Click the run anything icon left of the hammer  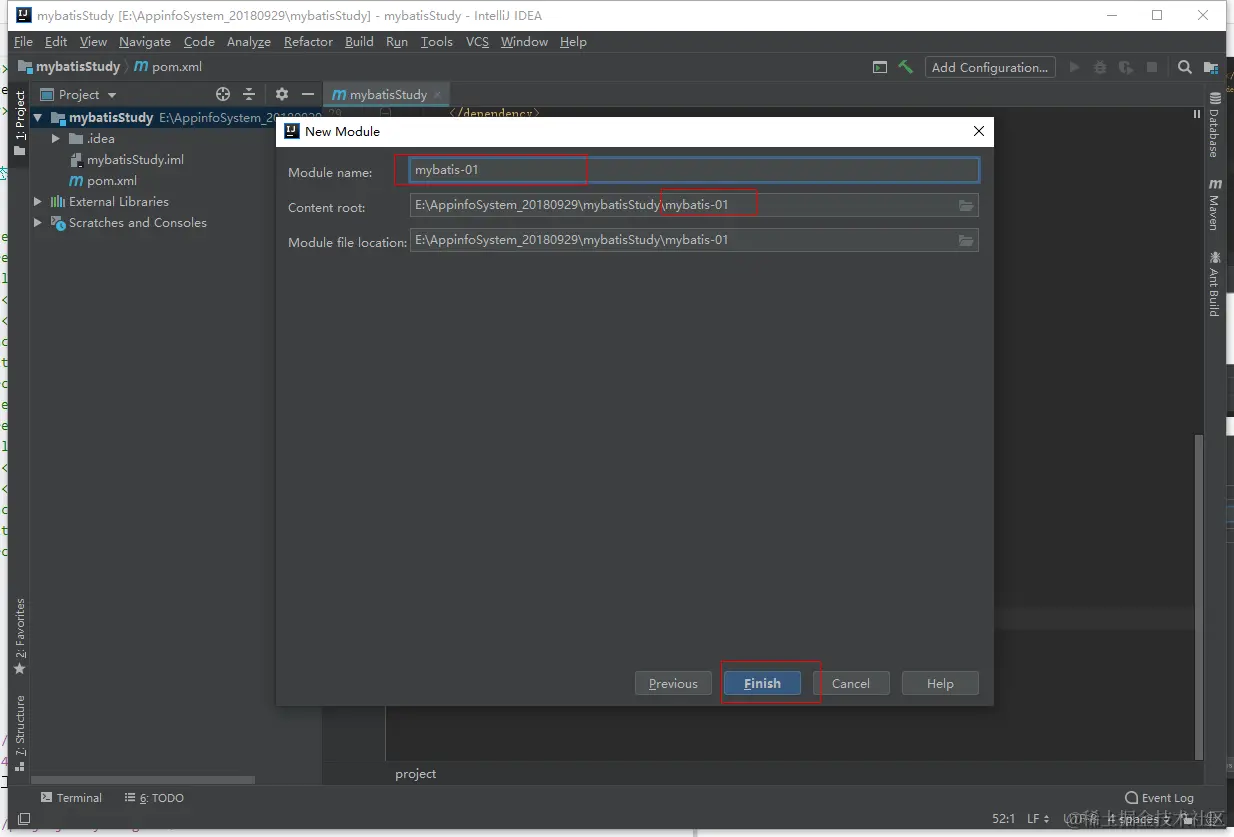tap(880, 67)
